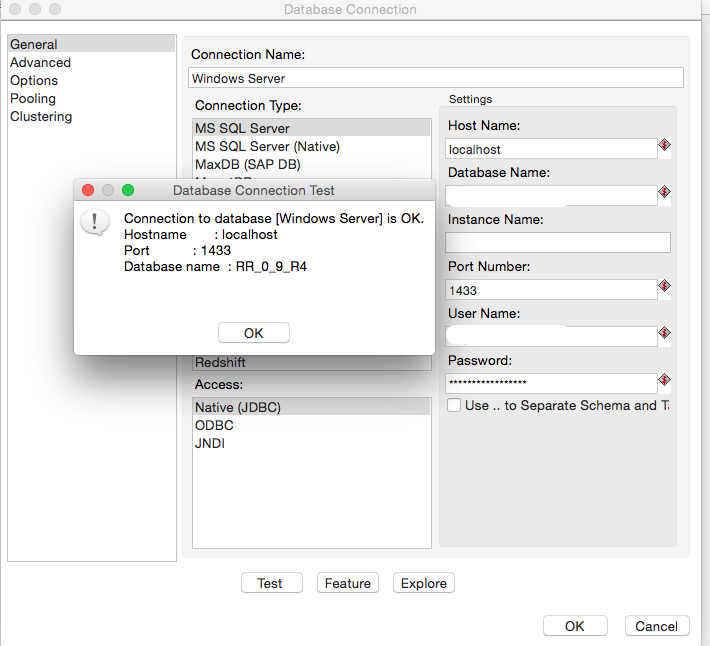Click 'Connection to database [Windows Server] is OK.' text
Viewport: 710px width, 646px height.
pyautogui.click(x=274, y=218)
